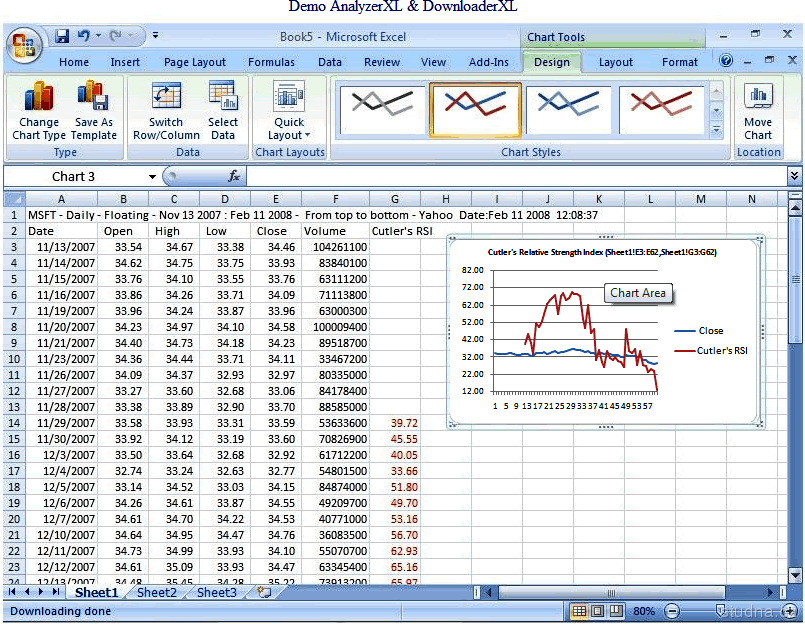Go to last sheet navigation arrow
The height and width of the screenshot is (624, 805).
55,592
